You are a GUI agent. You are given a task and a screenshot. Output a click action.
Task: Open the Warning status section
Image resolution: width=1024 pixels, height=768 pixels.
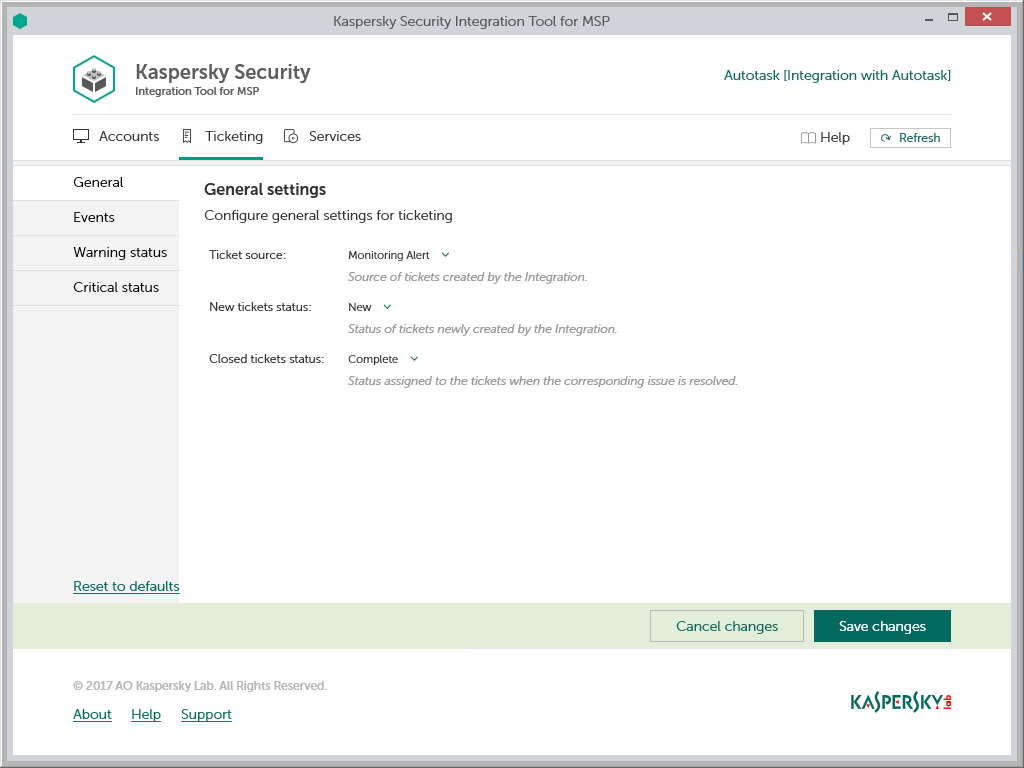pyautogui.click(x=120, y=252)
